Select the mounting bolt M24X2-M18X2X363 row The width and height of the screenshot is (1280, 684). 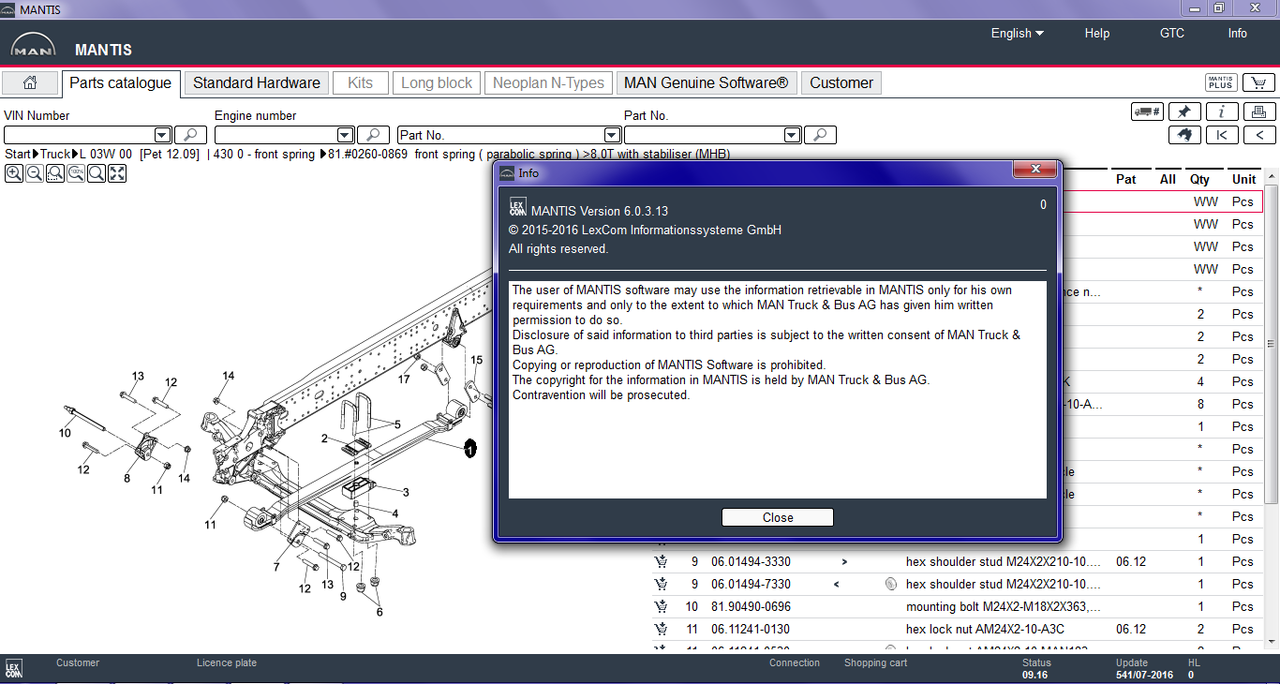(x=957, y=607)
